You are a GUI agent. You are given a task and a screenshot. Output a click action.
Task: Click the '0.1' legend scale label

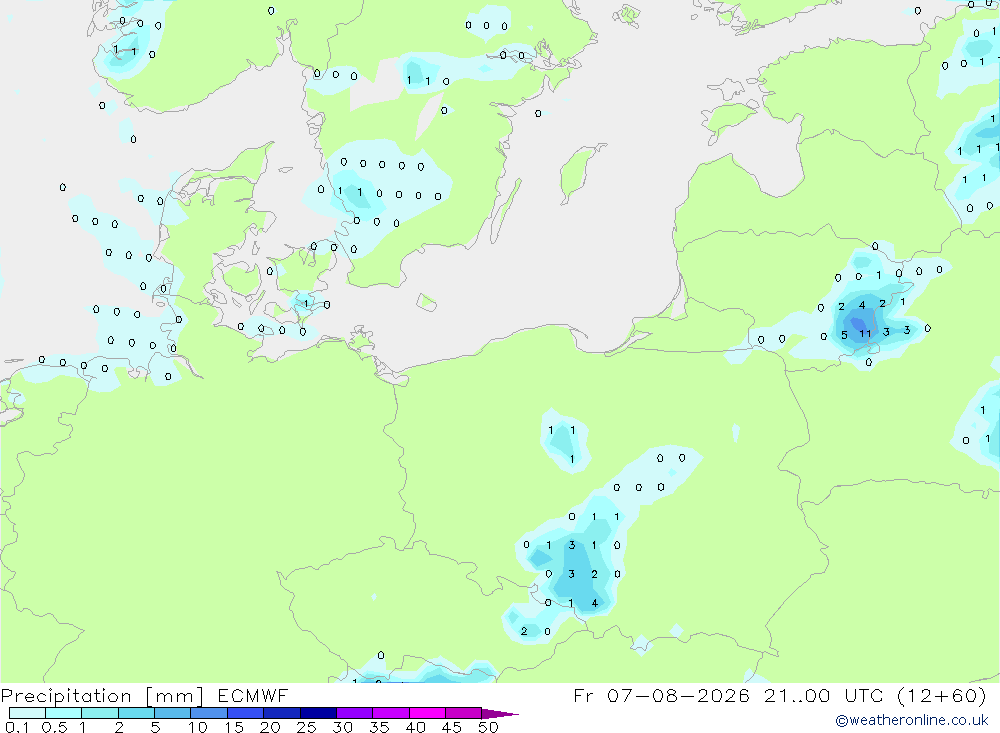point(17,727)
